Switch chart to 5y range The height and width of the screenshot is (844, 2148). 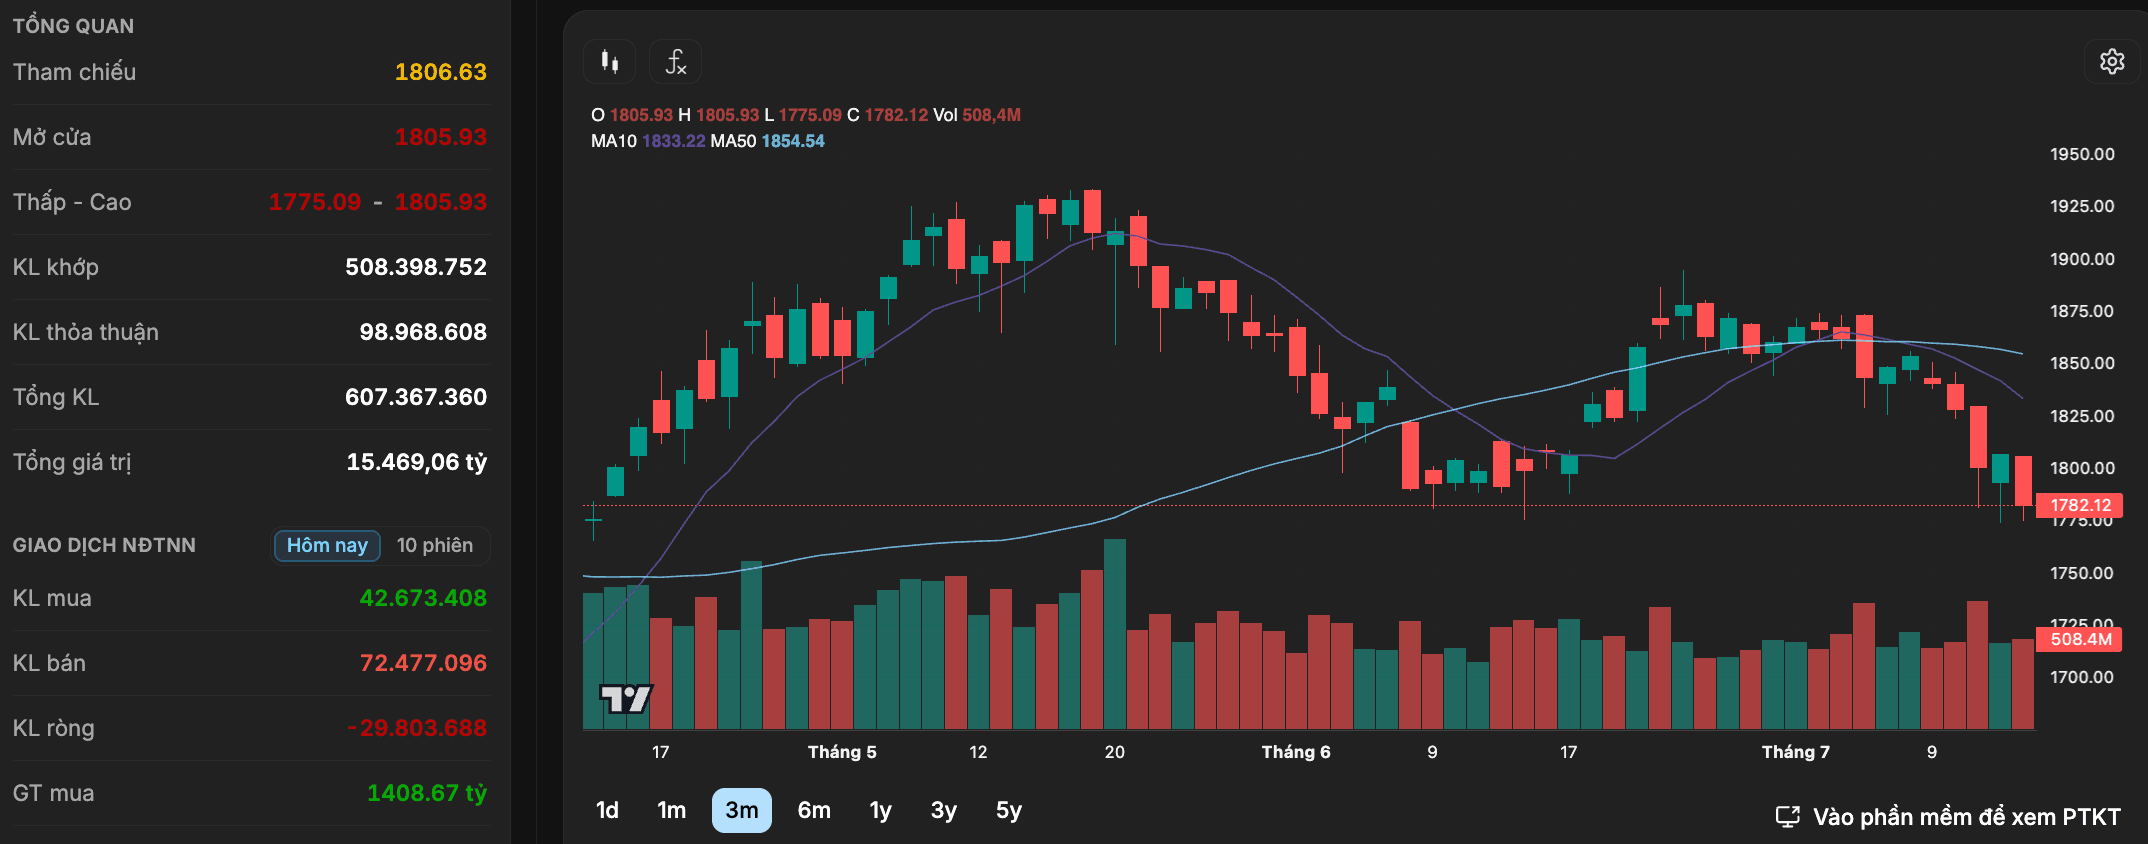[x=1009, y=810]
